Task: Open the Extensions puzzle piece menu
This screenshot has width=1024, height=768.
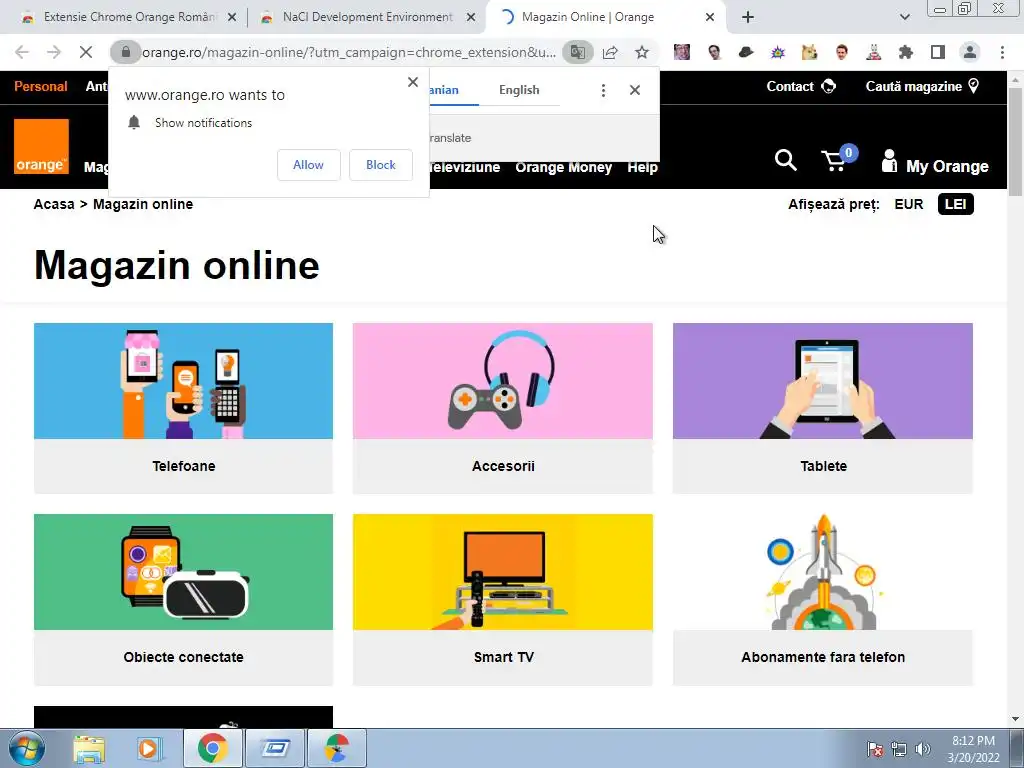Action: click(x=906, y=52)
